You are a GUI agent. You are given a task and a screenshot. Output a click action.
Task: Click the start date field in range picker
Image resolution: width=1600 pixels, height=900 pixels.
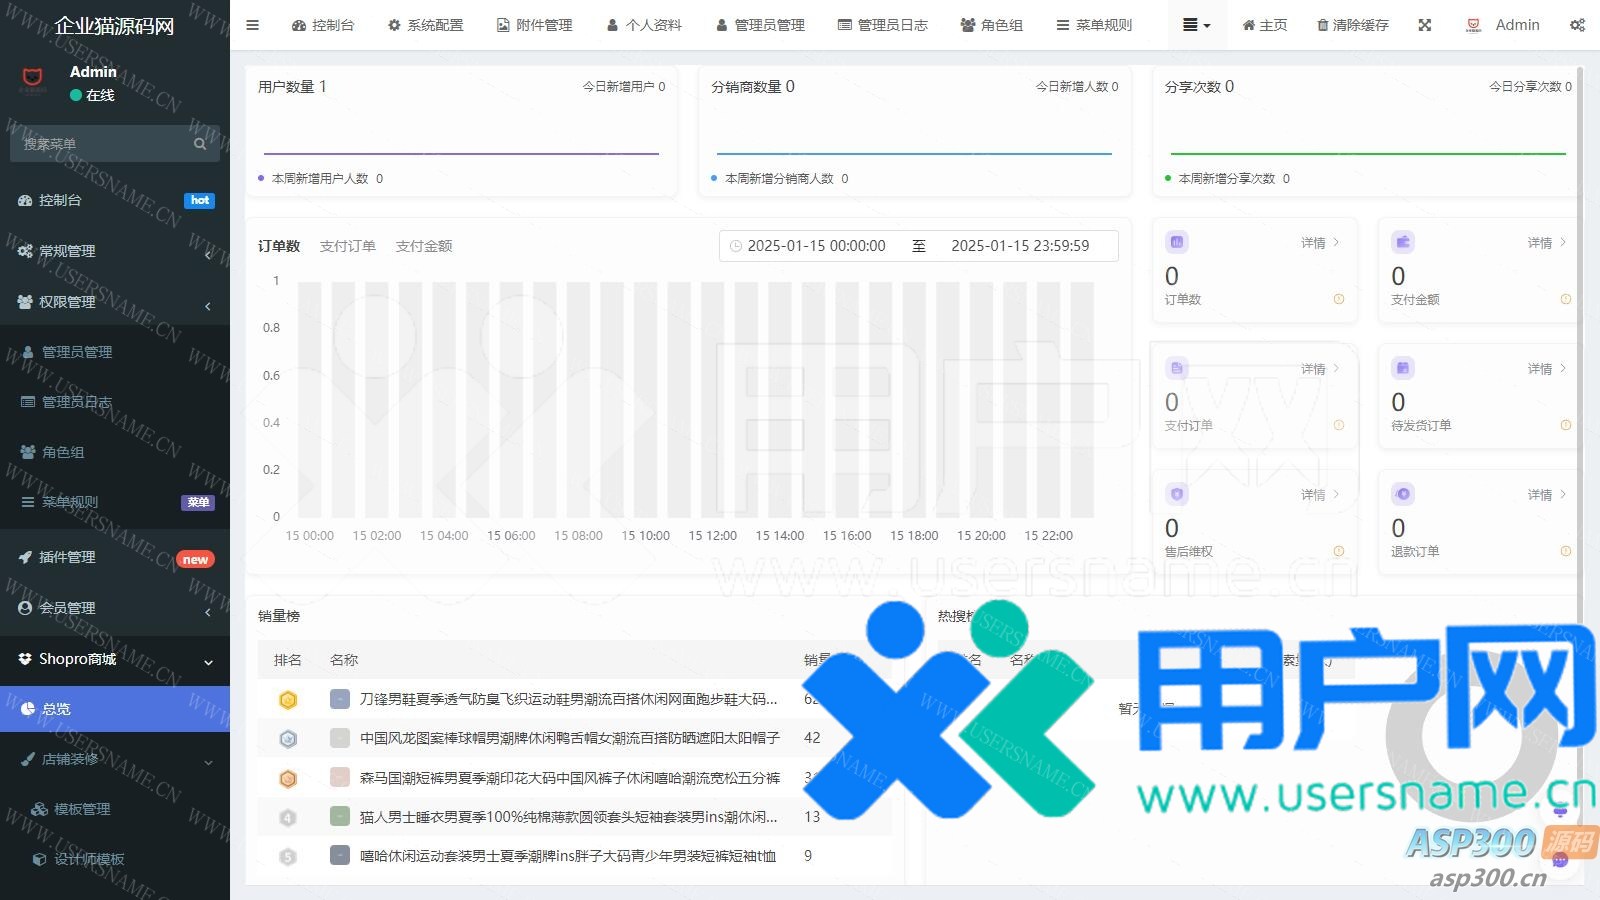816,246
